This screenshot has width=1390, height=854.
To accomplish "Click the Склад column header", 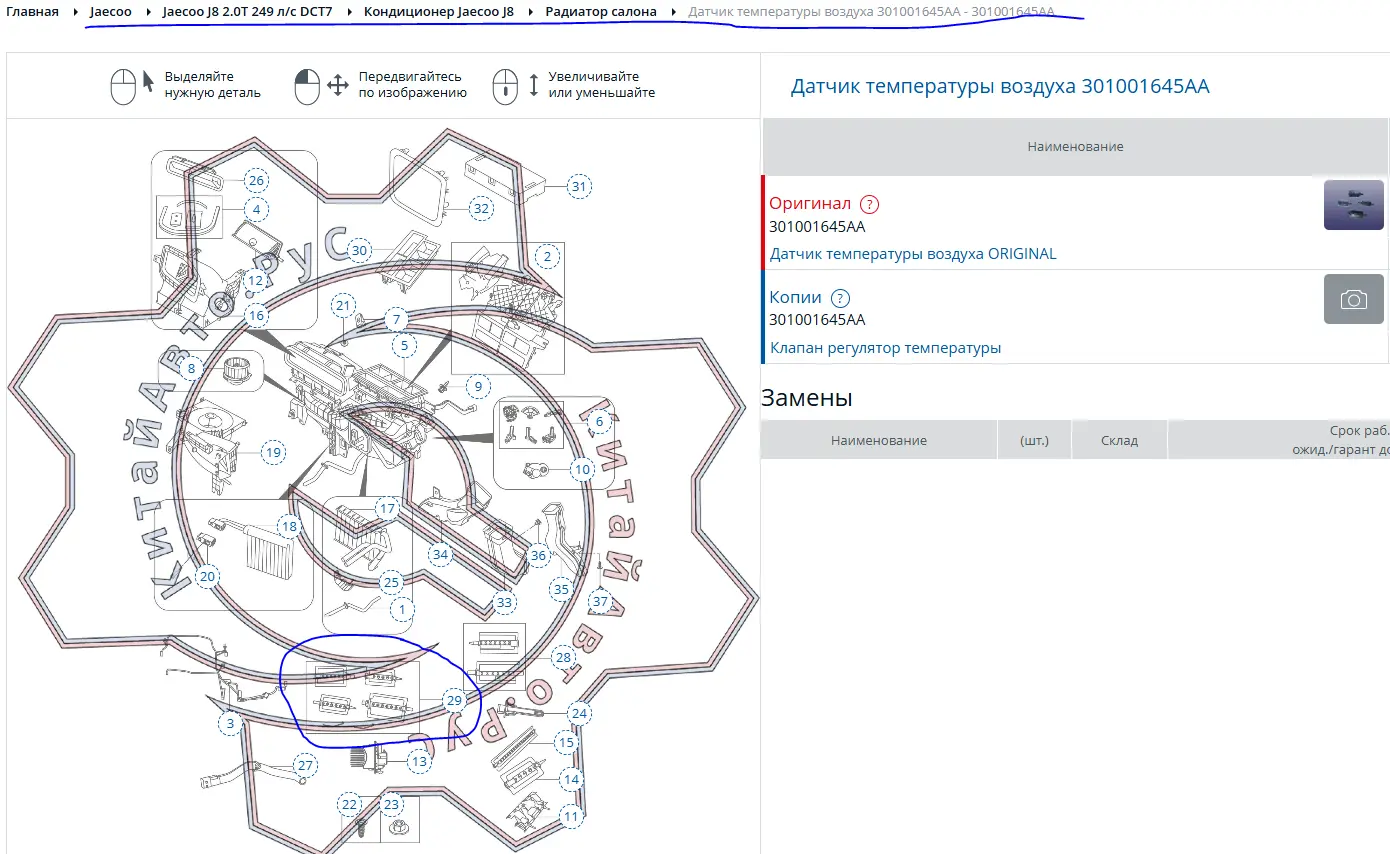I will pos(1119,440).
